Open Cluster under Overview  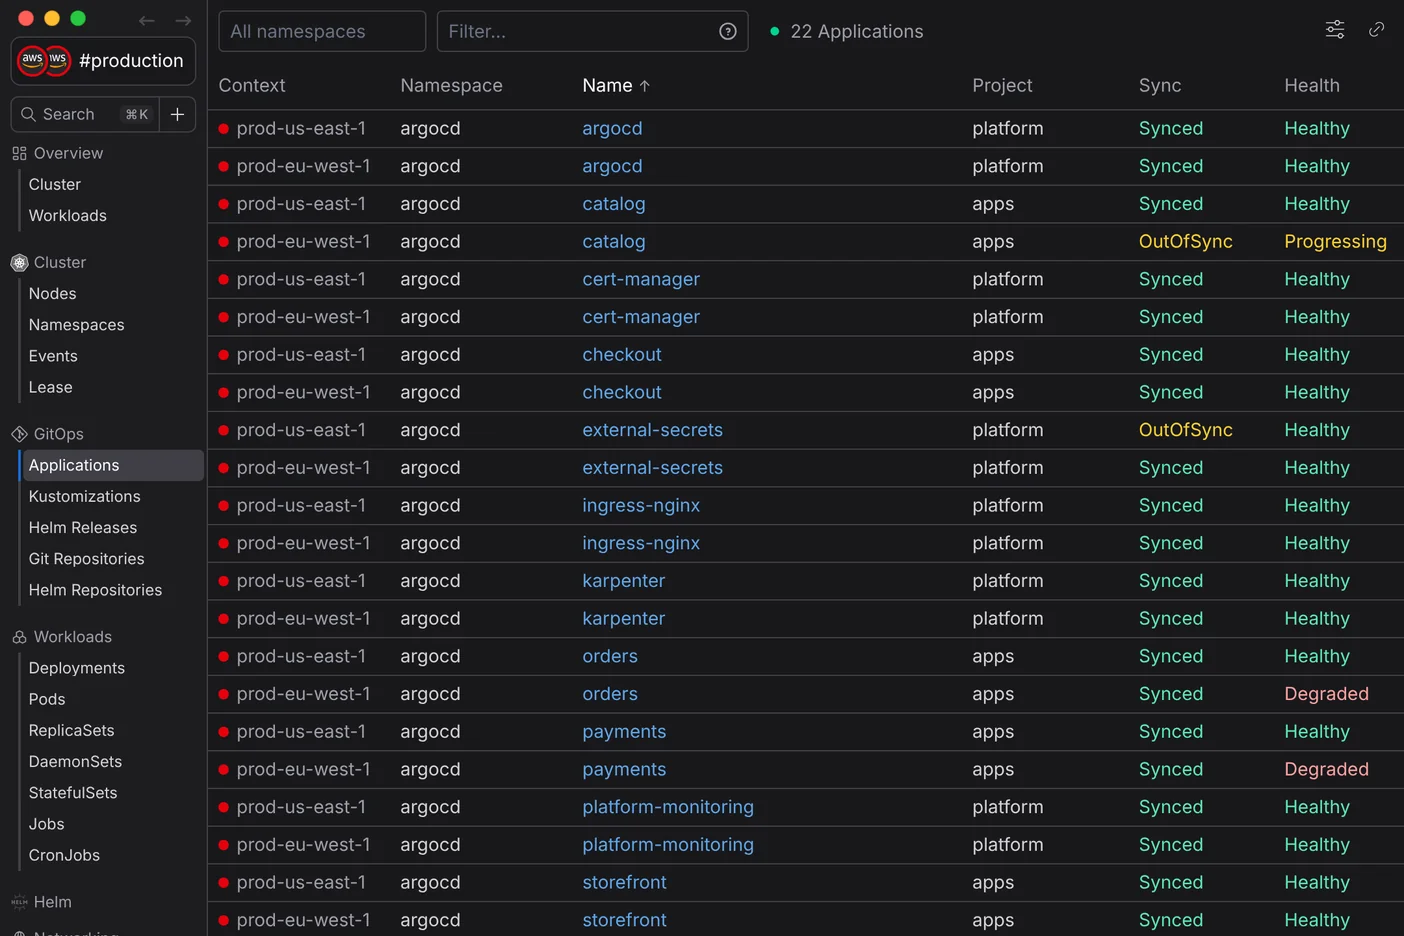(x=55, y=185)
